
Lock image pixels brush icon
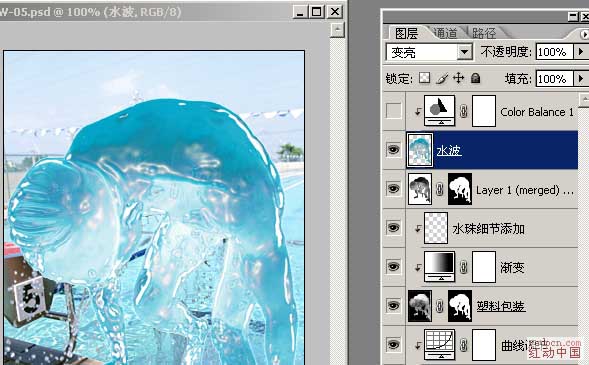coord(442,78)
